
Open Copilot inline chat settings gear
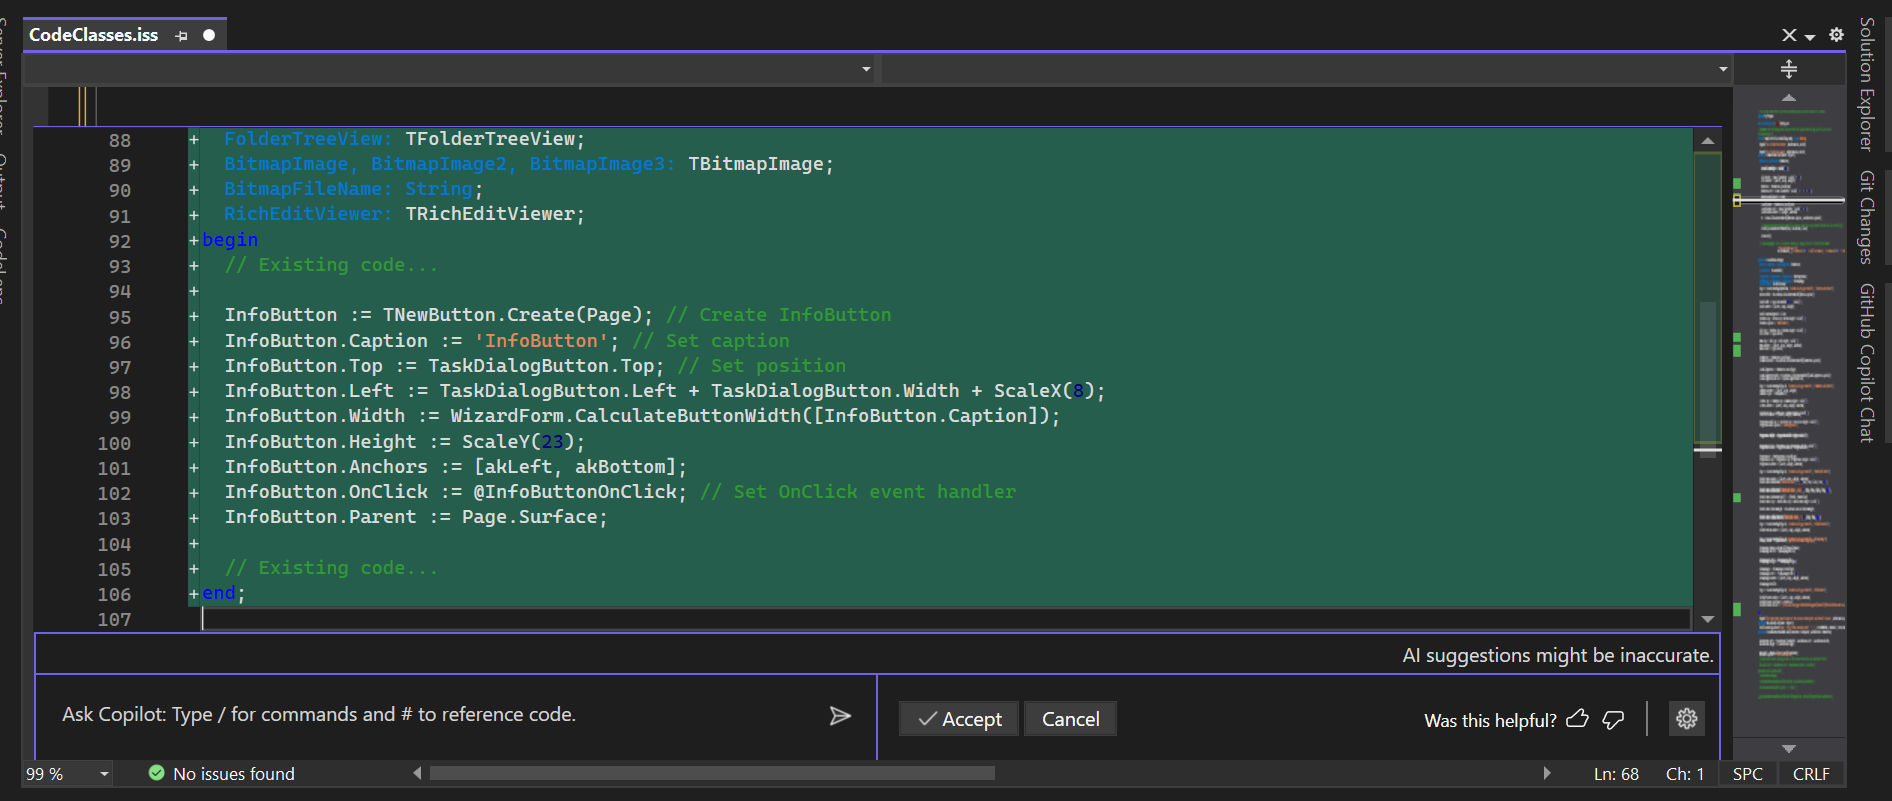pos(1687,718)
